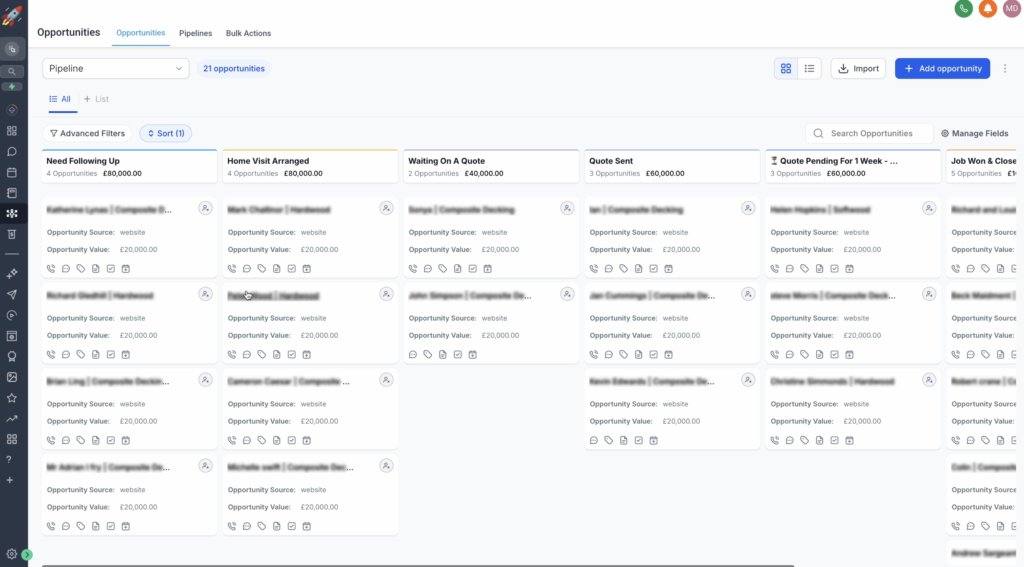Open the help question mark in sidebar
Viewport: 1024px width, 567px height.
[x=9, y=460]
